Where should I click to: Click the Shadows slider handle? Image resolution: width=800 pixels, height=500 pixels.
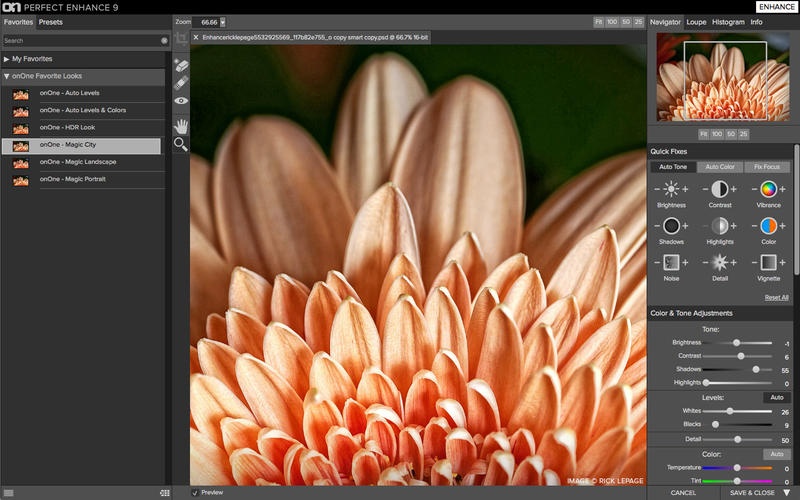pos(756,369)
